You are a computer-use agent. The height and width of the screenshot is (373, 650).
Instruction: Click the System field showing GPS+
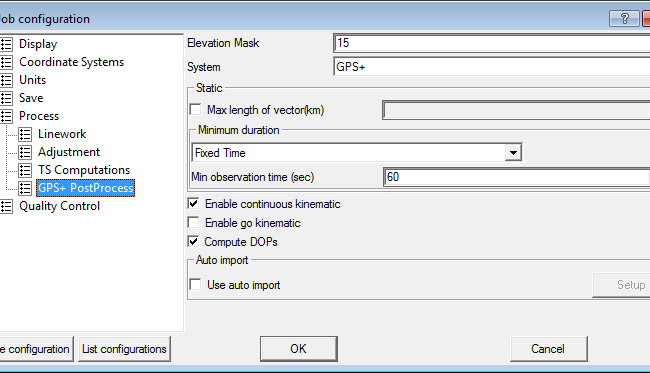[492, 67]
